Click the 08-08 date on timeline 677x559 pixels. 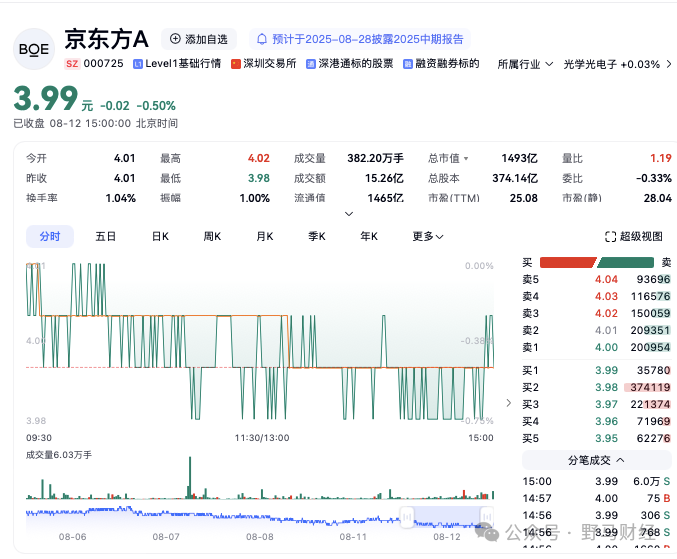click(x=259, y=537)
